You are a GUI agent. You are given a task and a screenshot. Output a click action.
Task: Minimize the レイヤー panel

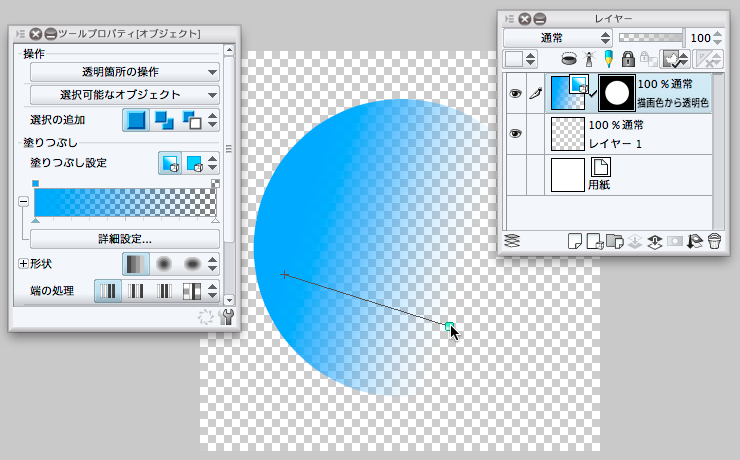click(539, 19)
